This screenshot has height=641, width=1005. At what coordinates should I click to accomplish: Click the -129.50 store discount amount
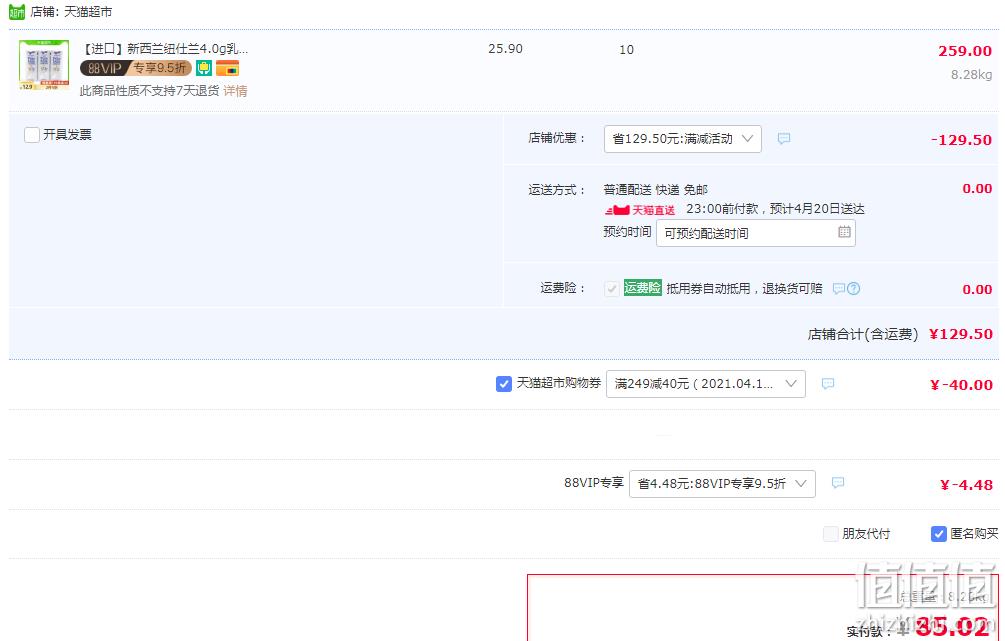click(x=961, y=140)
